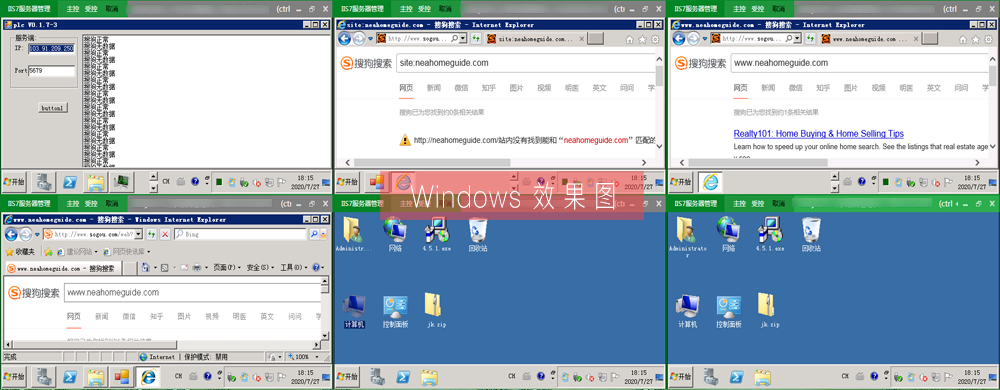This screenshot has height=390, width=1000.
Task: Open 回收站 on desktop with highlighted 计算机
Action: (x=478, y=235)
